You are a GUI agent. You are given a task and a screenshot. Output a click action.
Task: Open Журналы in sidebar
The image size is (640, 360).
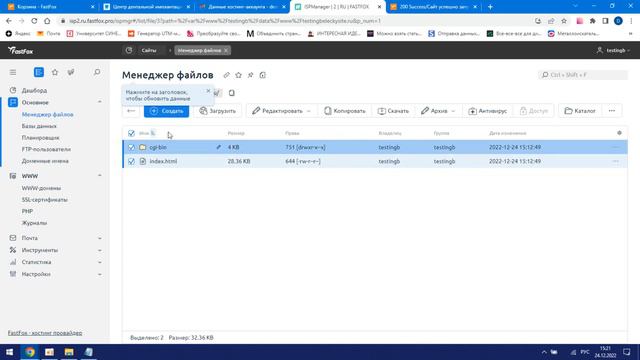coord(34,223)
